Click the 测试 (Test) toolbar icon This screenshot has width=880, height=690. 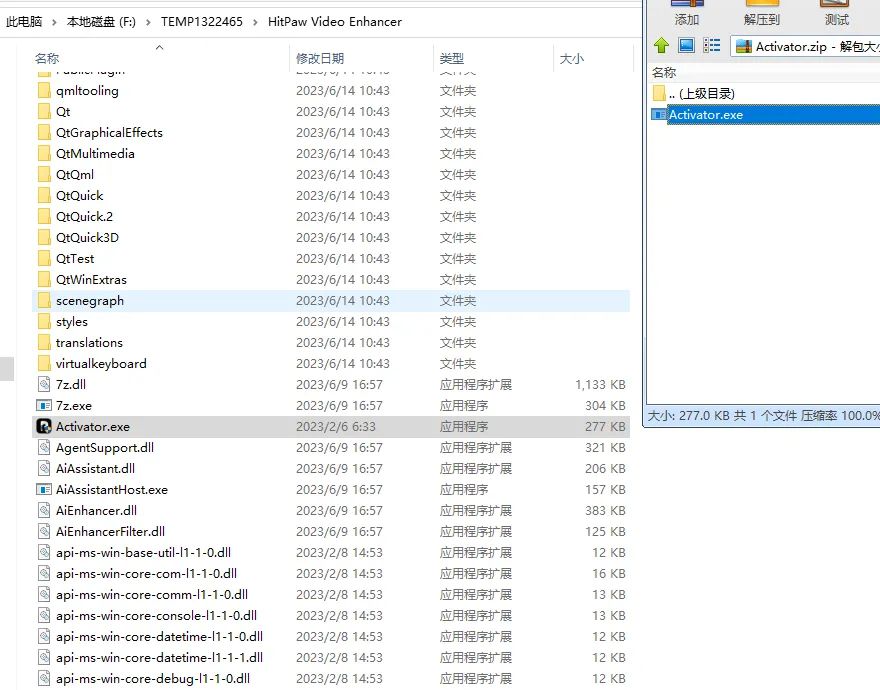(836, 13)
